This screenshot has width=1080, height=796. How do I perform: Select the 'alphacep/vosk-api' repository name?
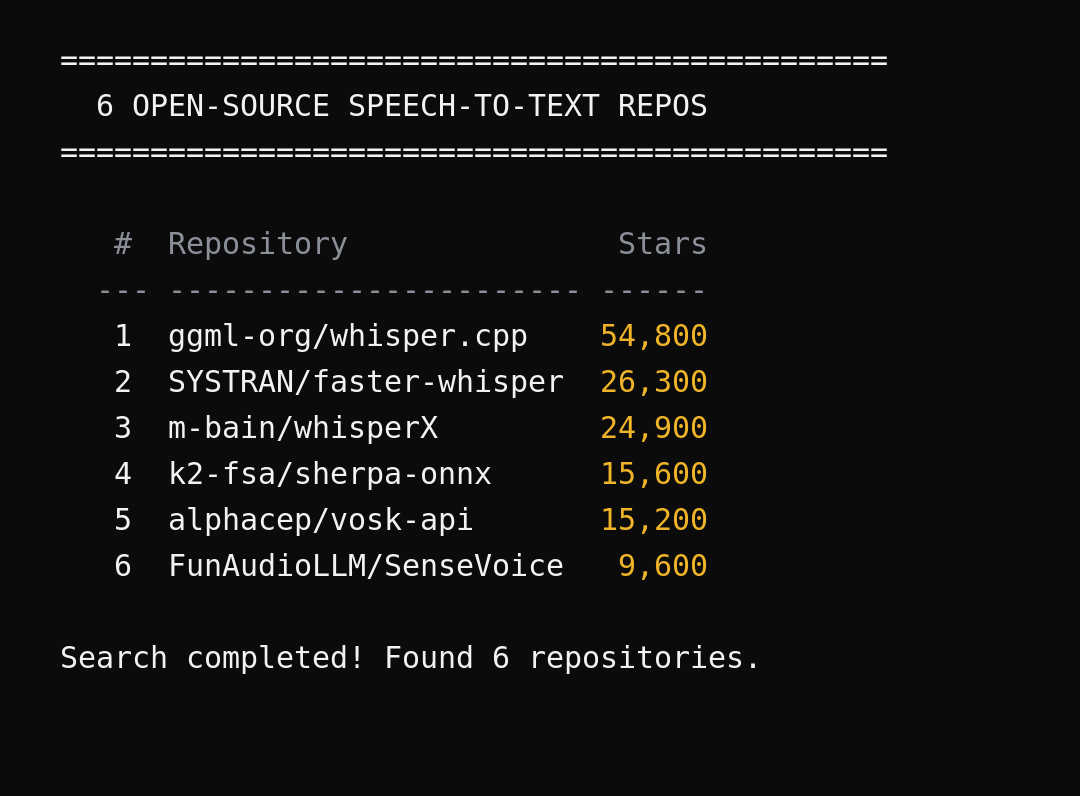point(321,520)
